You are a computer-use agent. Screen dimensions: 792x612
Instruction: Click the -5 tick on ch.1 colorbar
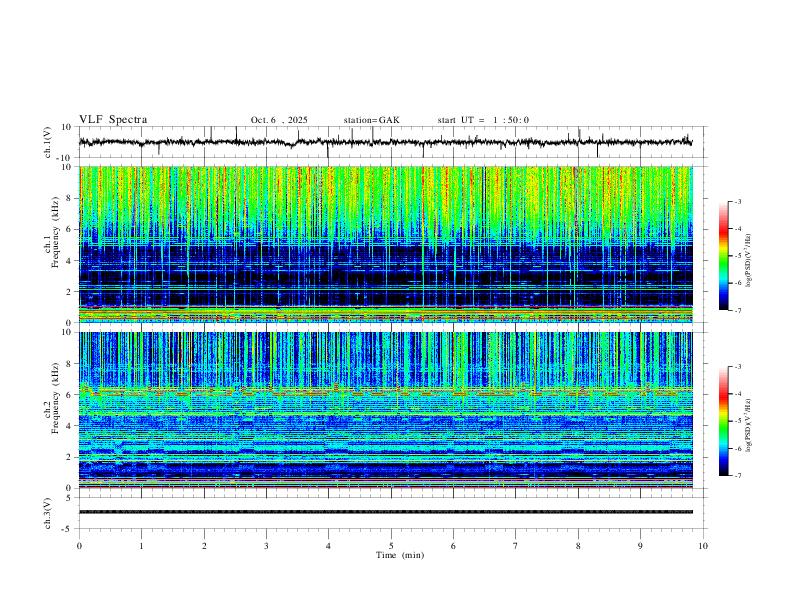click(x=737, y=256)
